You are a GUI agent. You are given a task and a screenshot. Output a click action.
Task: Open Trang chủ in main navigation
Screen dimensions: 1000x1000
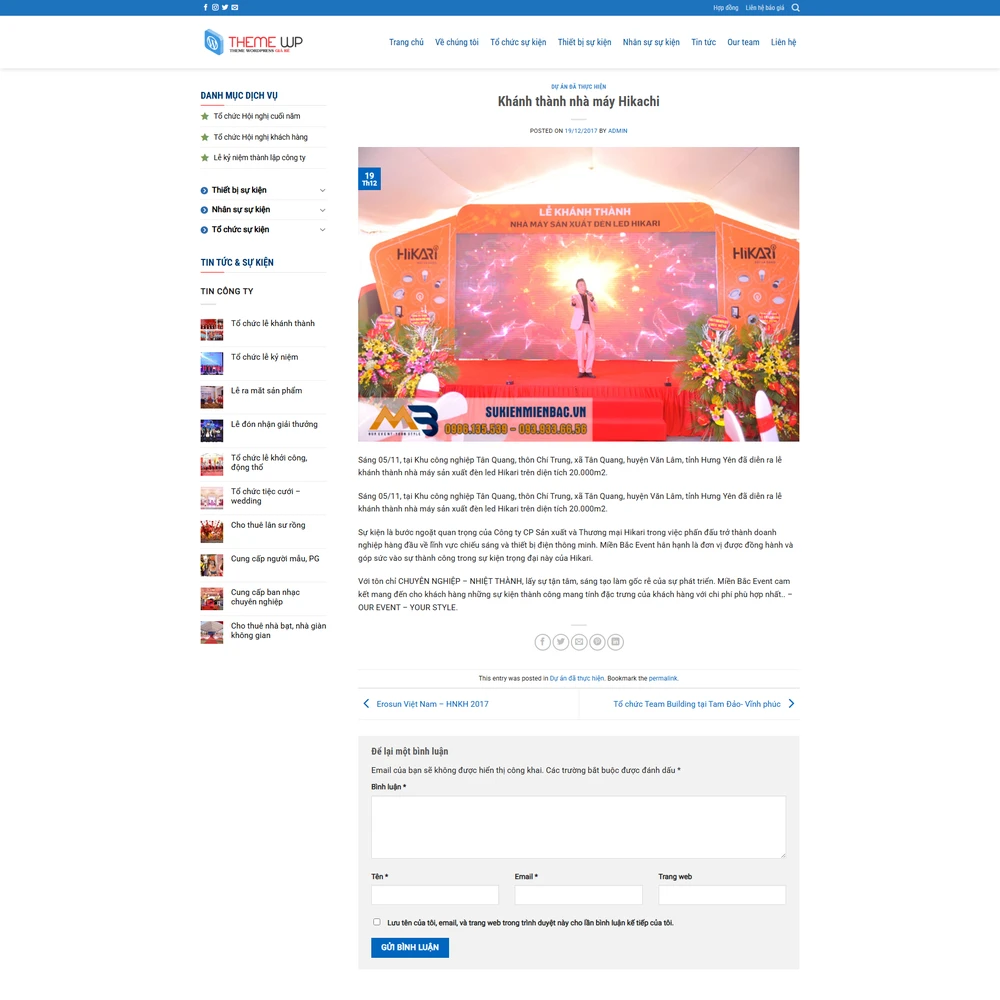(406, 42)
